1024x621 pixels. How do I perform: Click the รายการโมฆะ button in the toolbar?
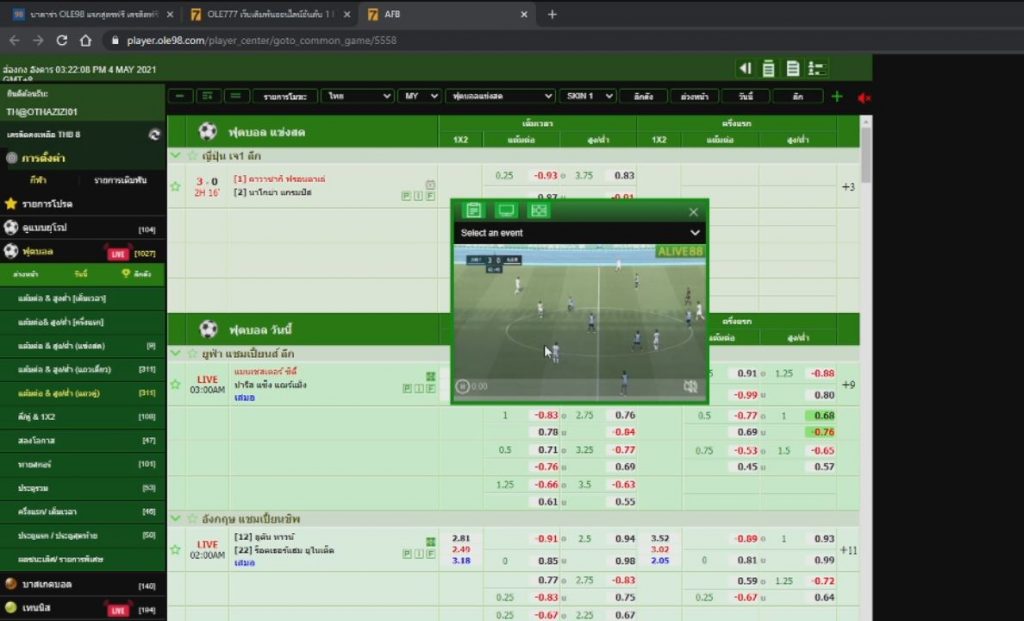point(285,96)
